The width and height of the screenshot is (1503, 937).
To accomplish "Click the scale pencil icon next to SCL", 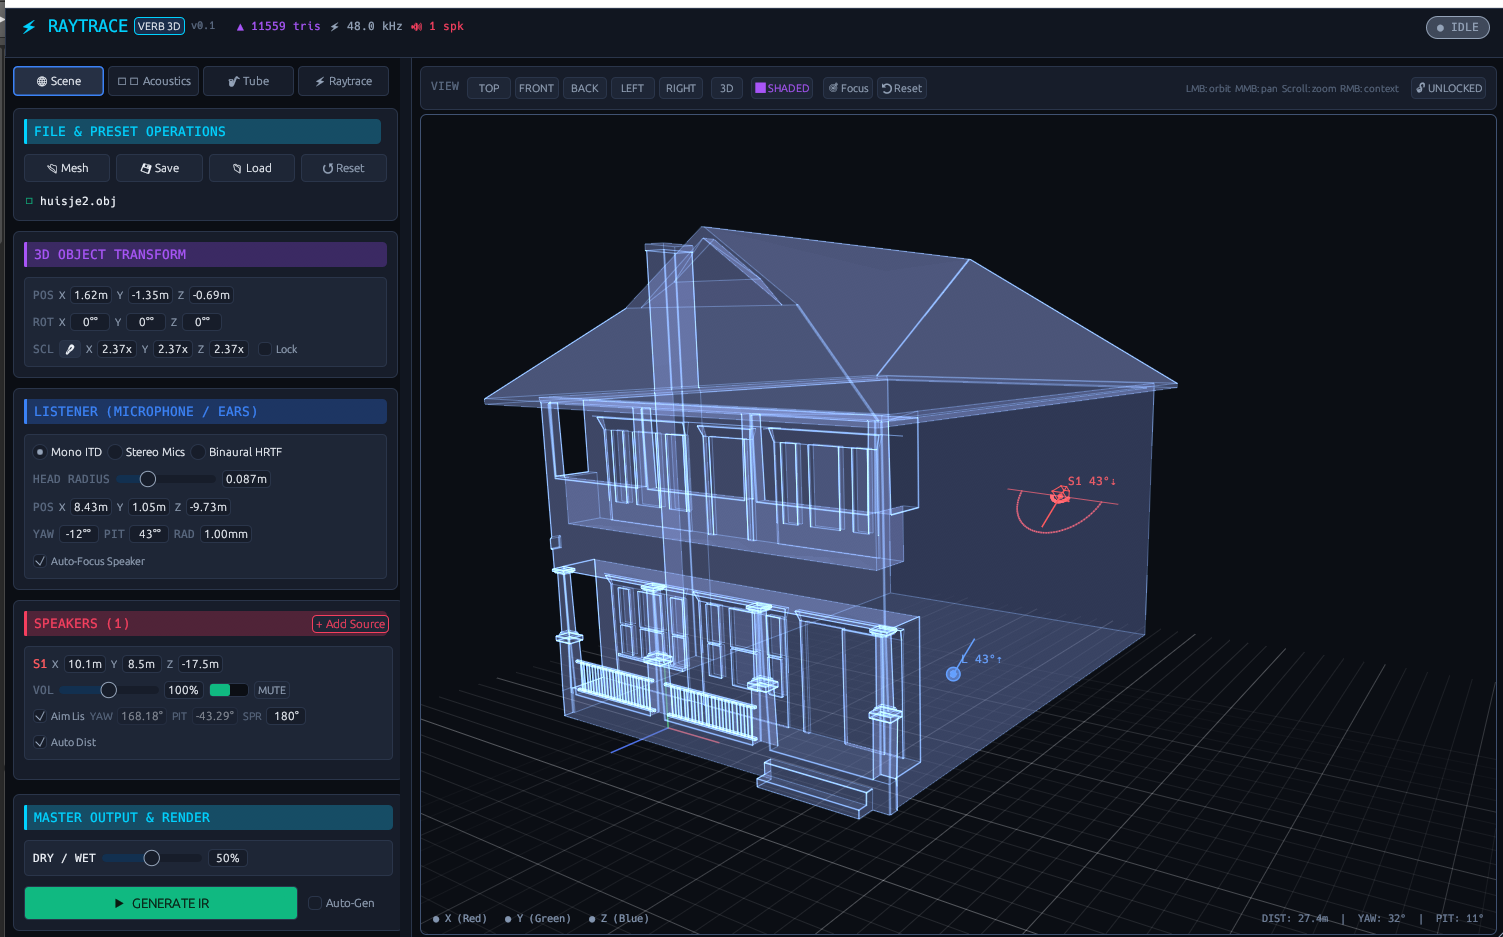I will [x=69, y=349].
